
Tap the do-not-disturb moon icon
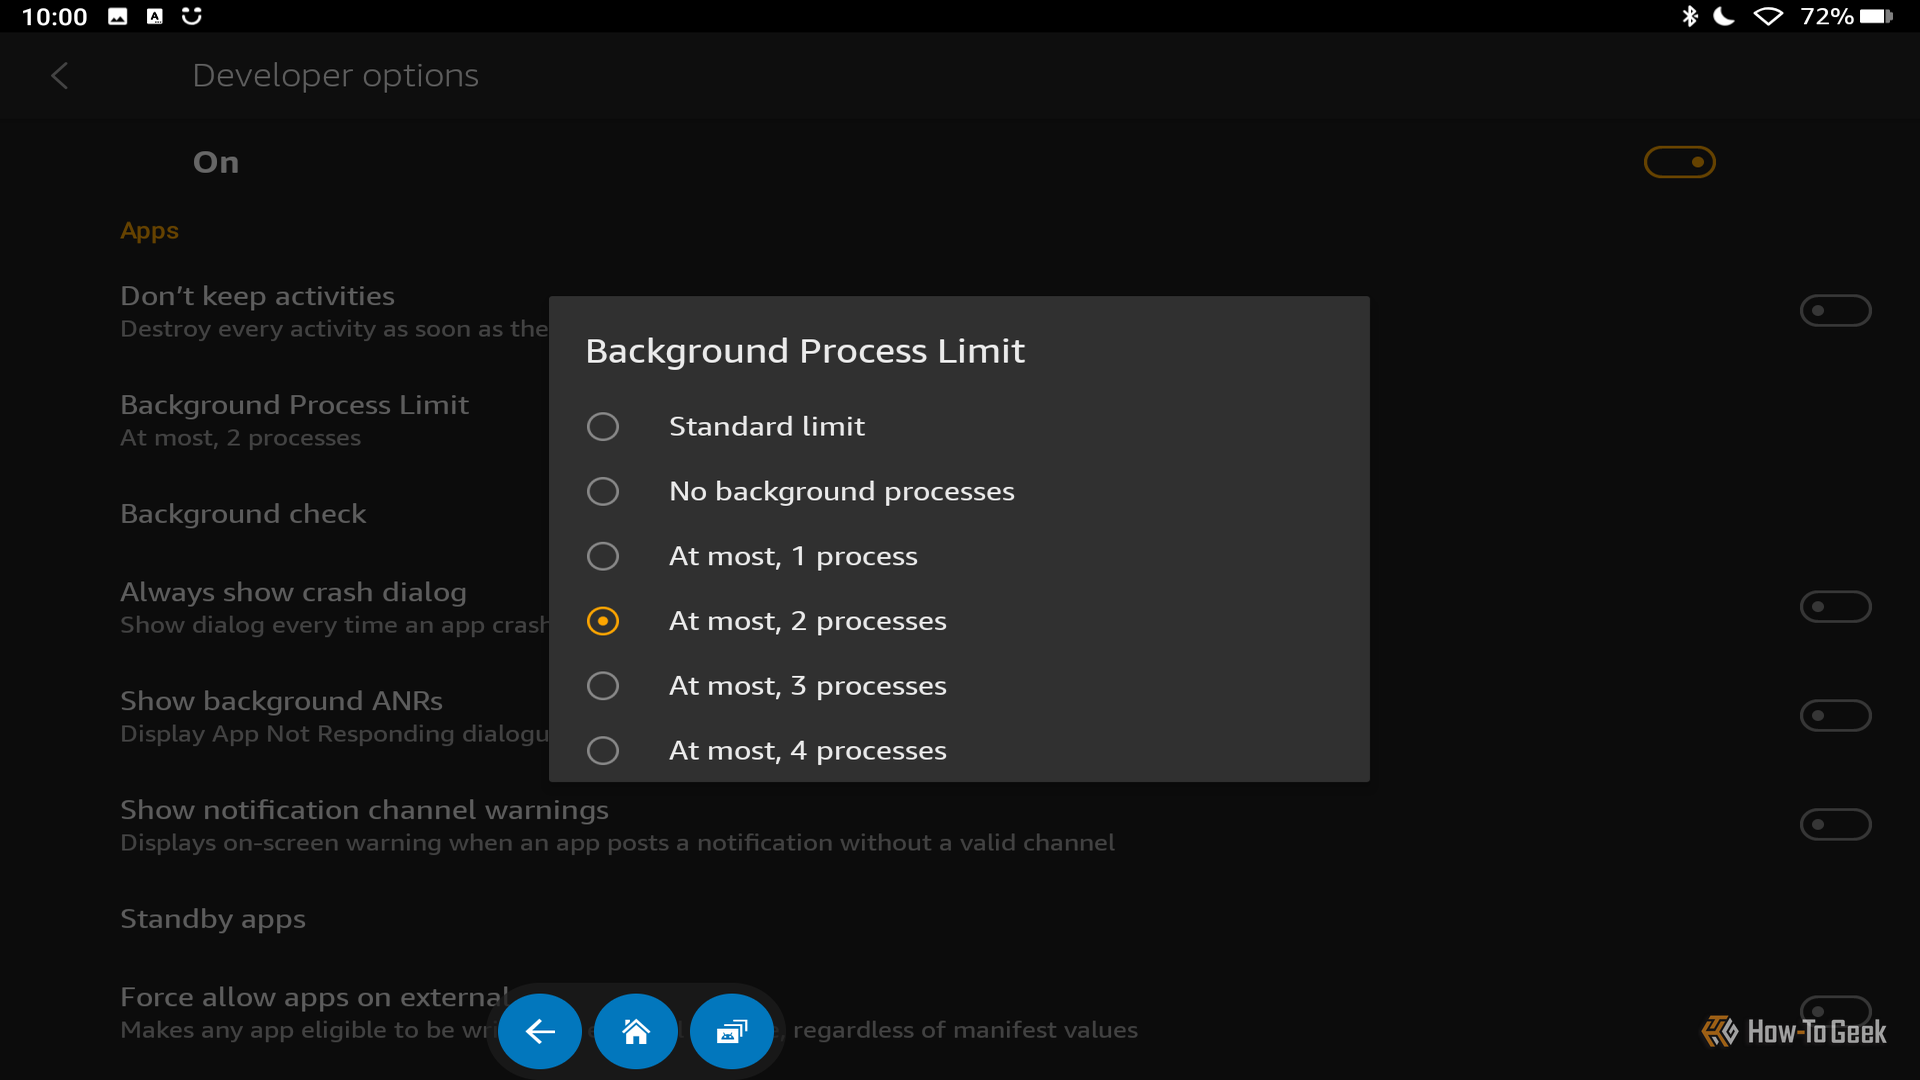pyautogui.click(x=1724, y=16)
